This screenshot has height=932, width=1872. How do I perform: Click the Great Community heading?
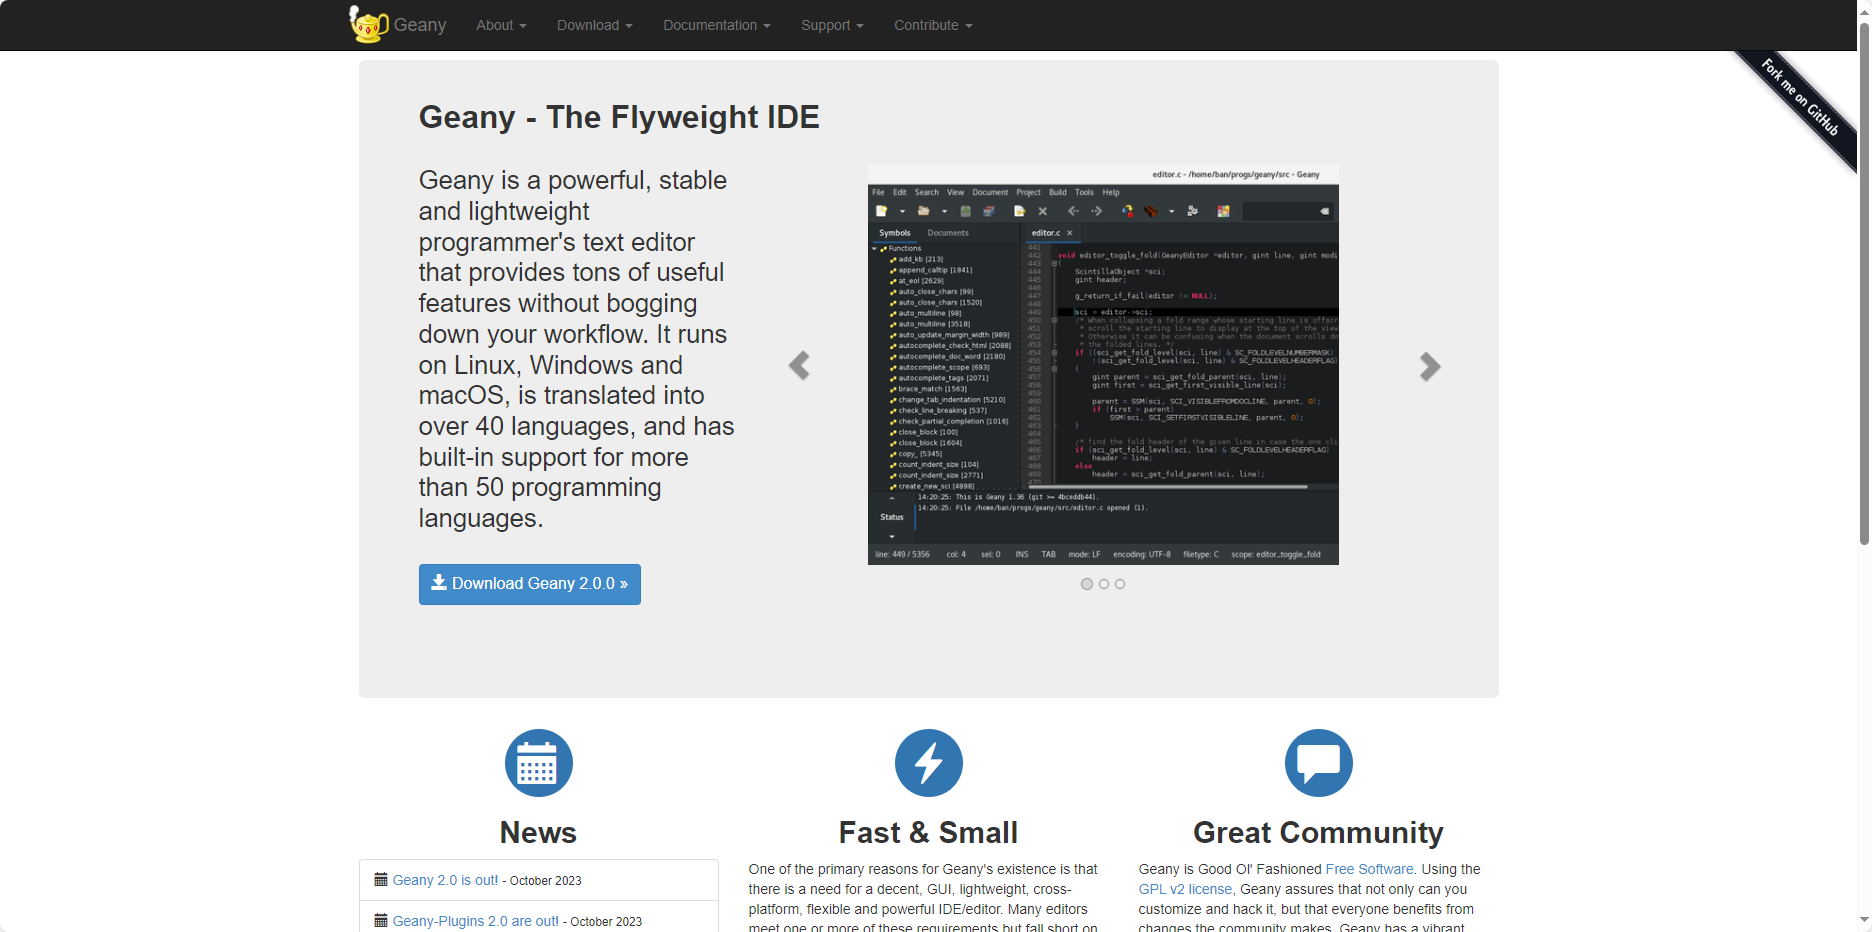click(x=1318, y=832)
